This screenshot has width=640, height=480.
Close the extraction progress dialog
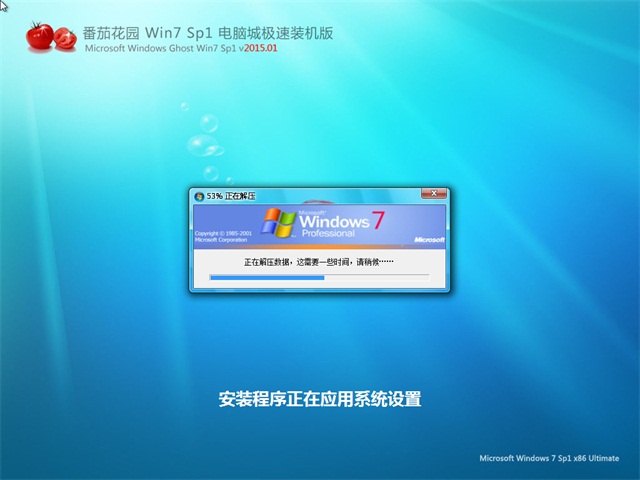432,195
